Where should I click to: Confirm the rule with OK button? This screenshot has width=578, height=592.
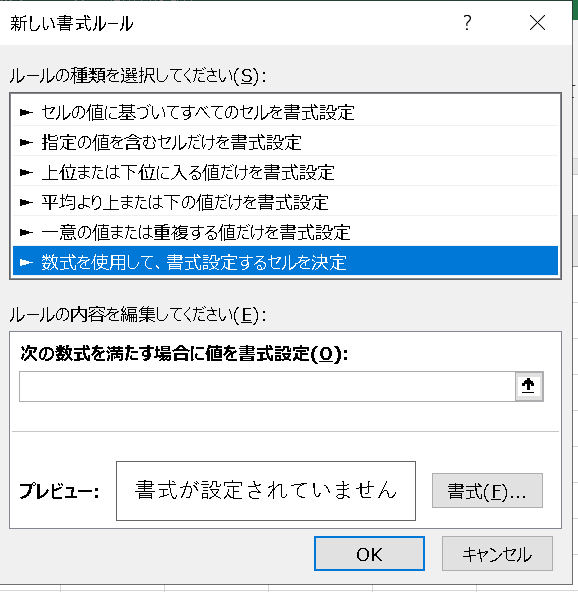click(x=369, y=553)
